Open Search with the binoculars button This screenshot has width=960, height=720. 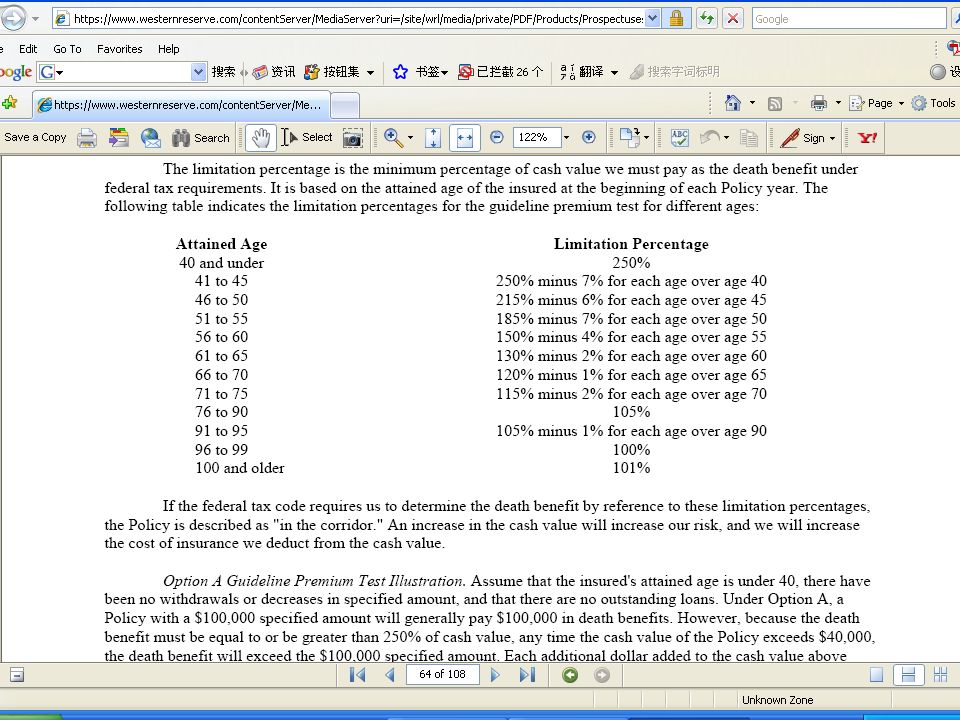click(x=200, y=138)
